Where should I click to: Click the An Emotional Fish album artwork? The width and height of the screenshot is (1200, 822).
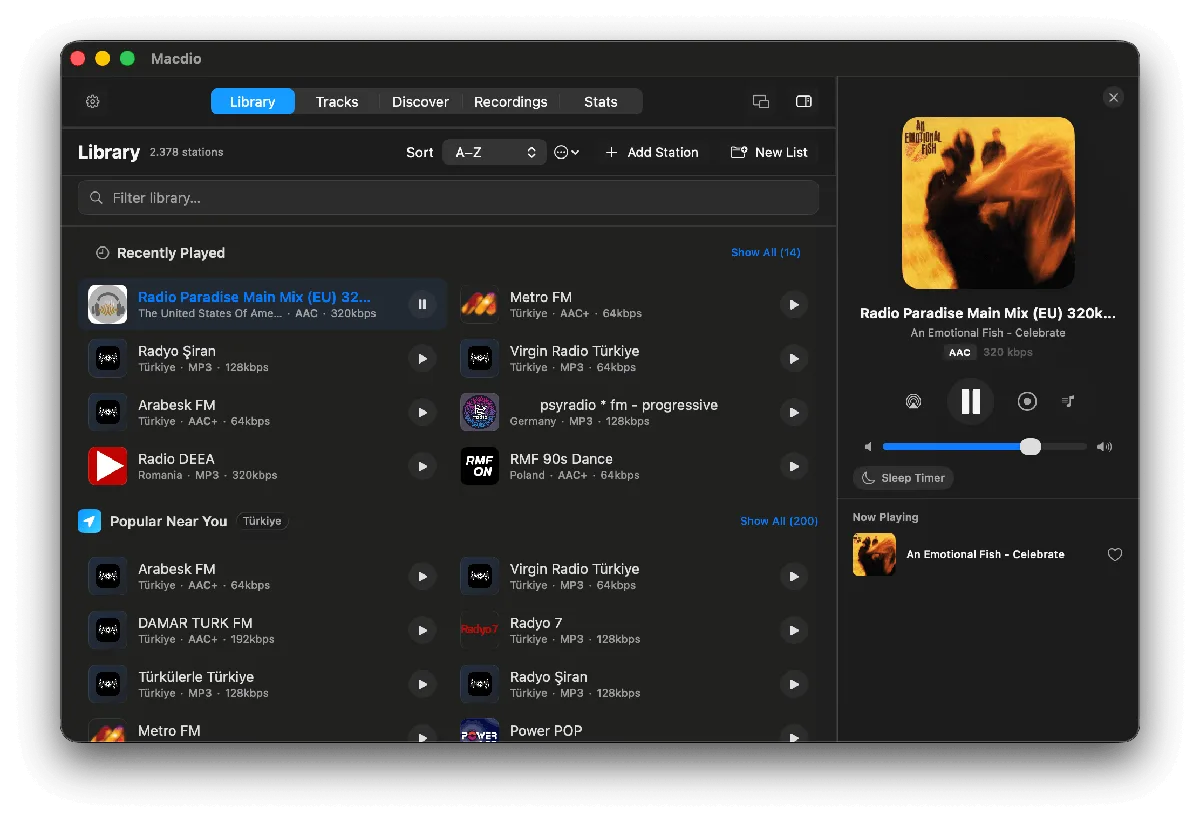pyautogui.click(x=988, y=203)
